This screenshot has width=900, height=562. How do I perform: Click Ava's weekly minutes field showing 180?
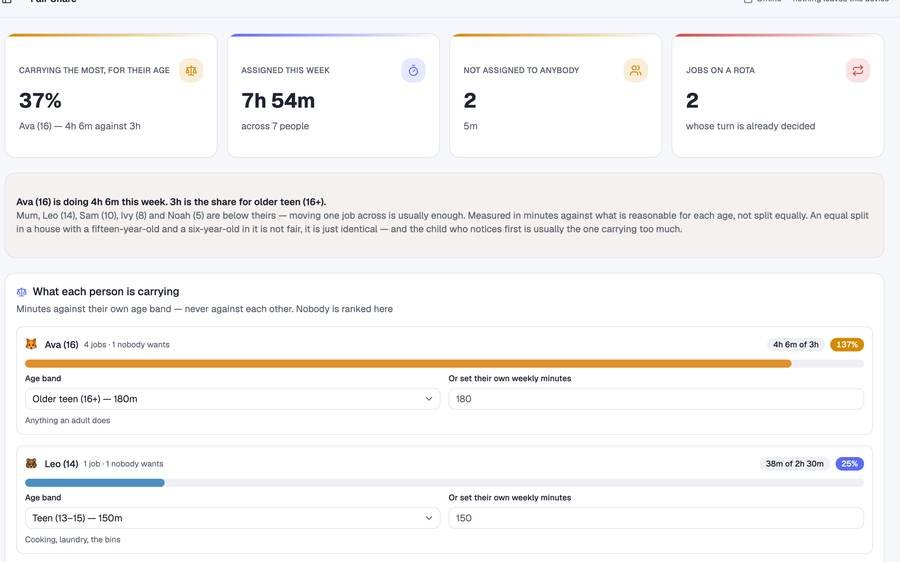point(655,399)
